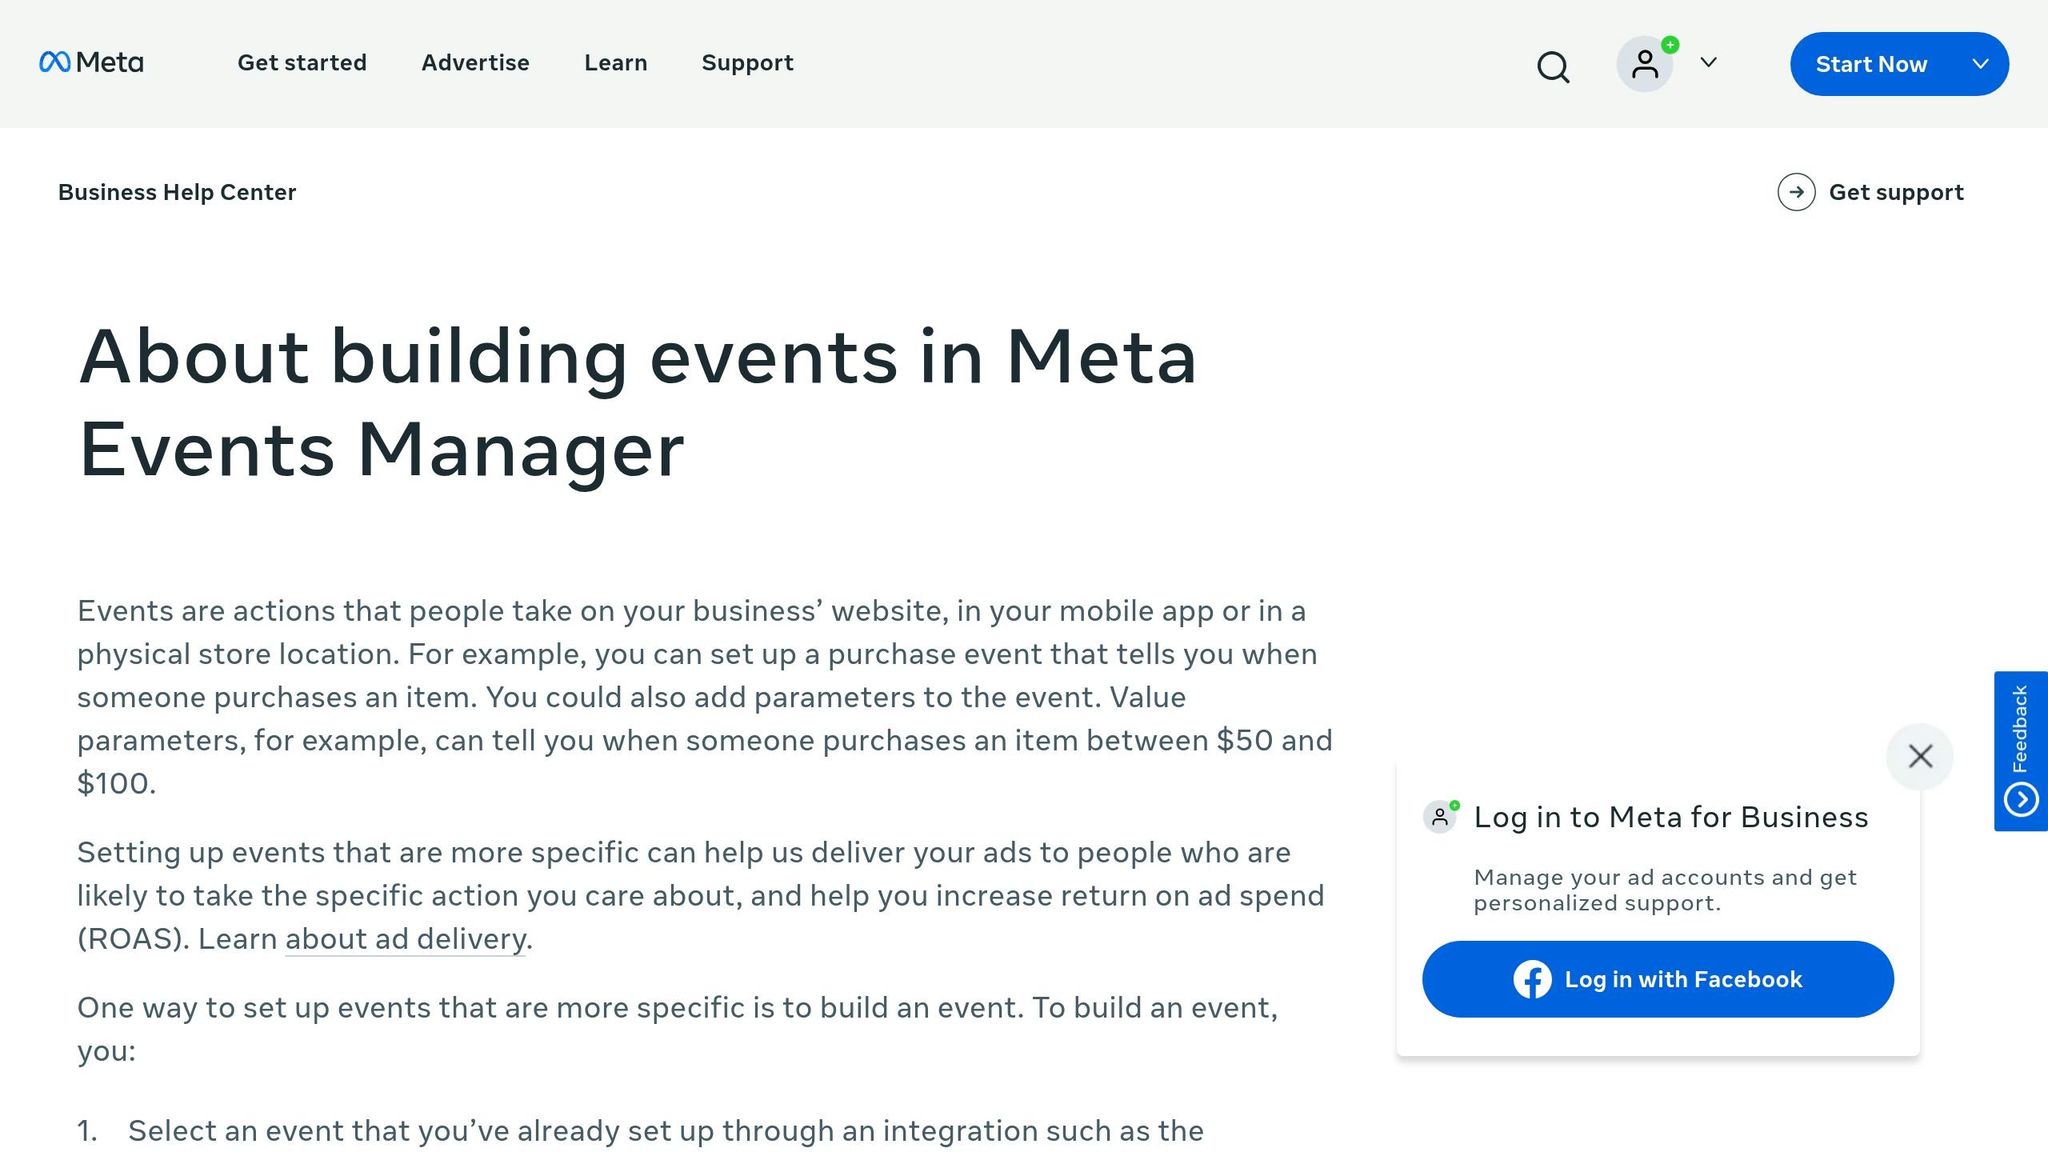Click the account profile icon with notification dot
The width and height of the screenshot is (2048, 1152).
(x=1644, y=63)
